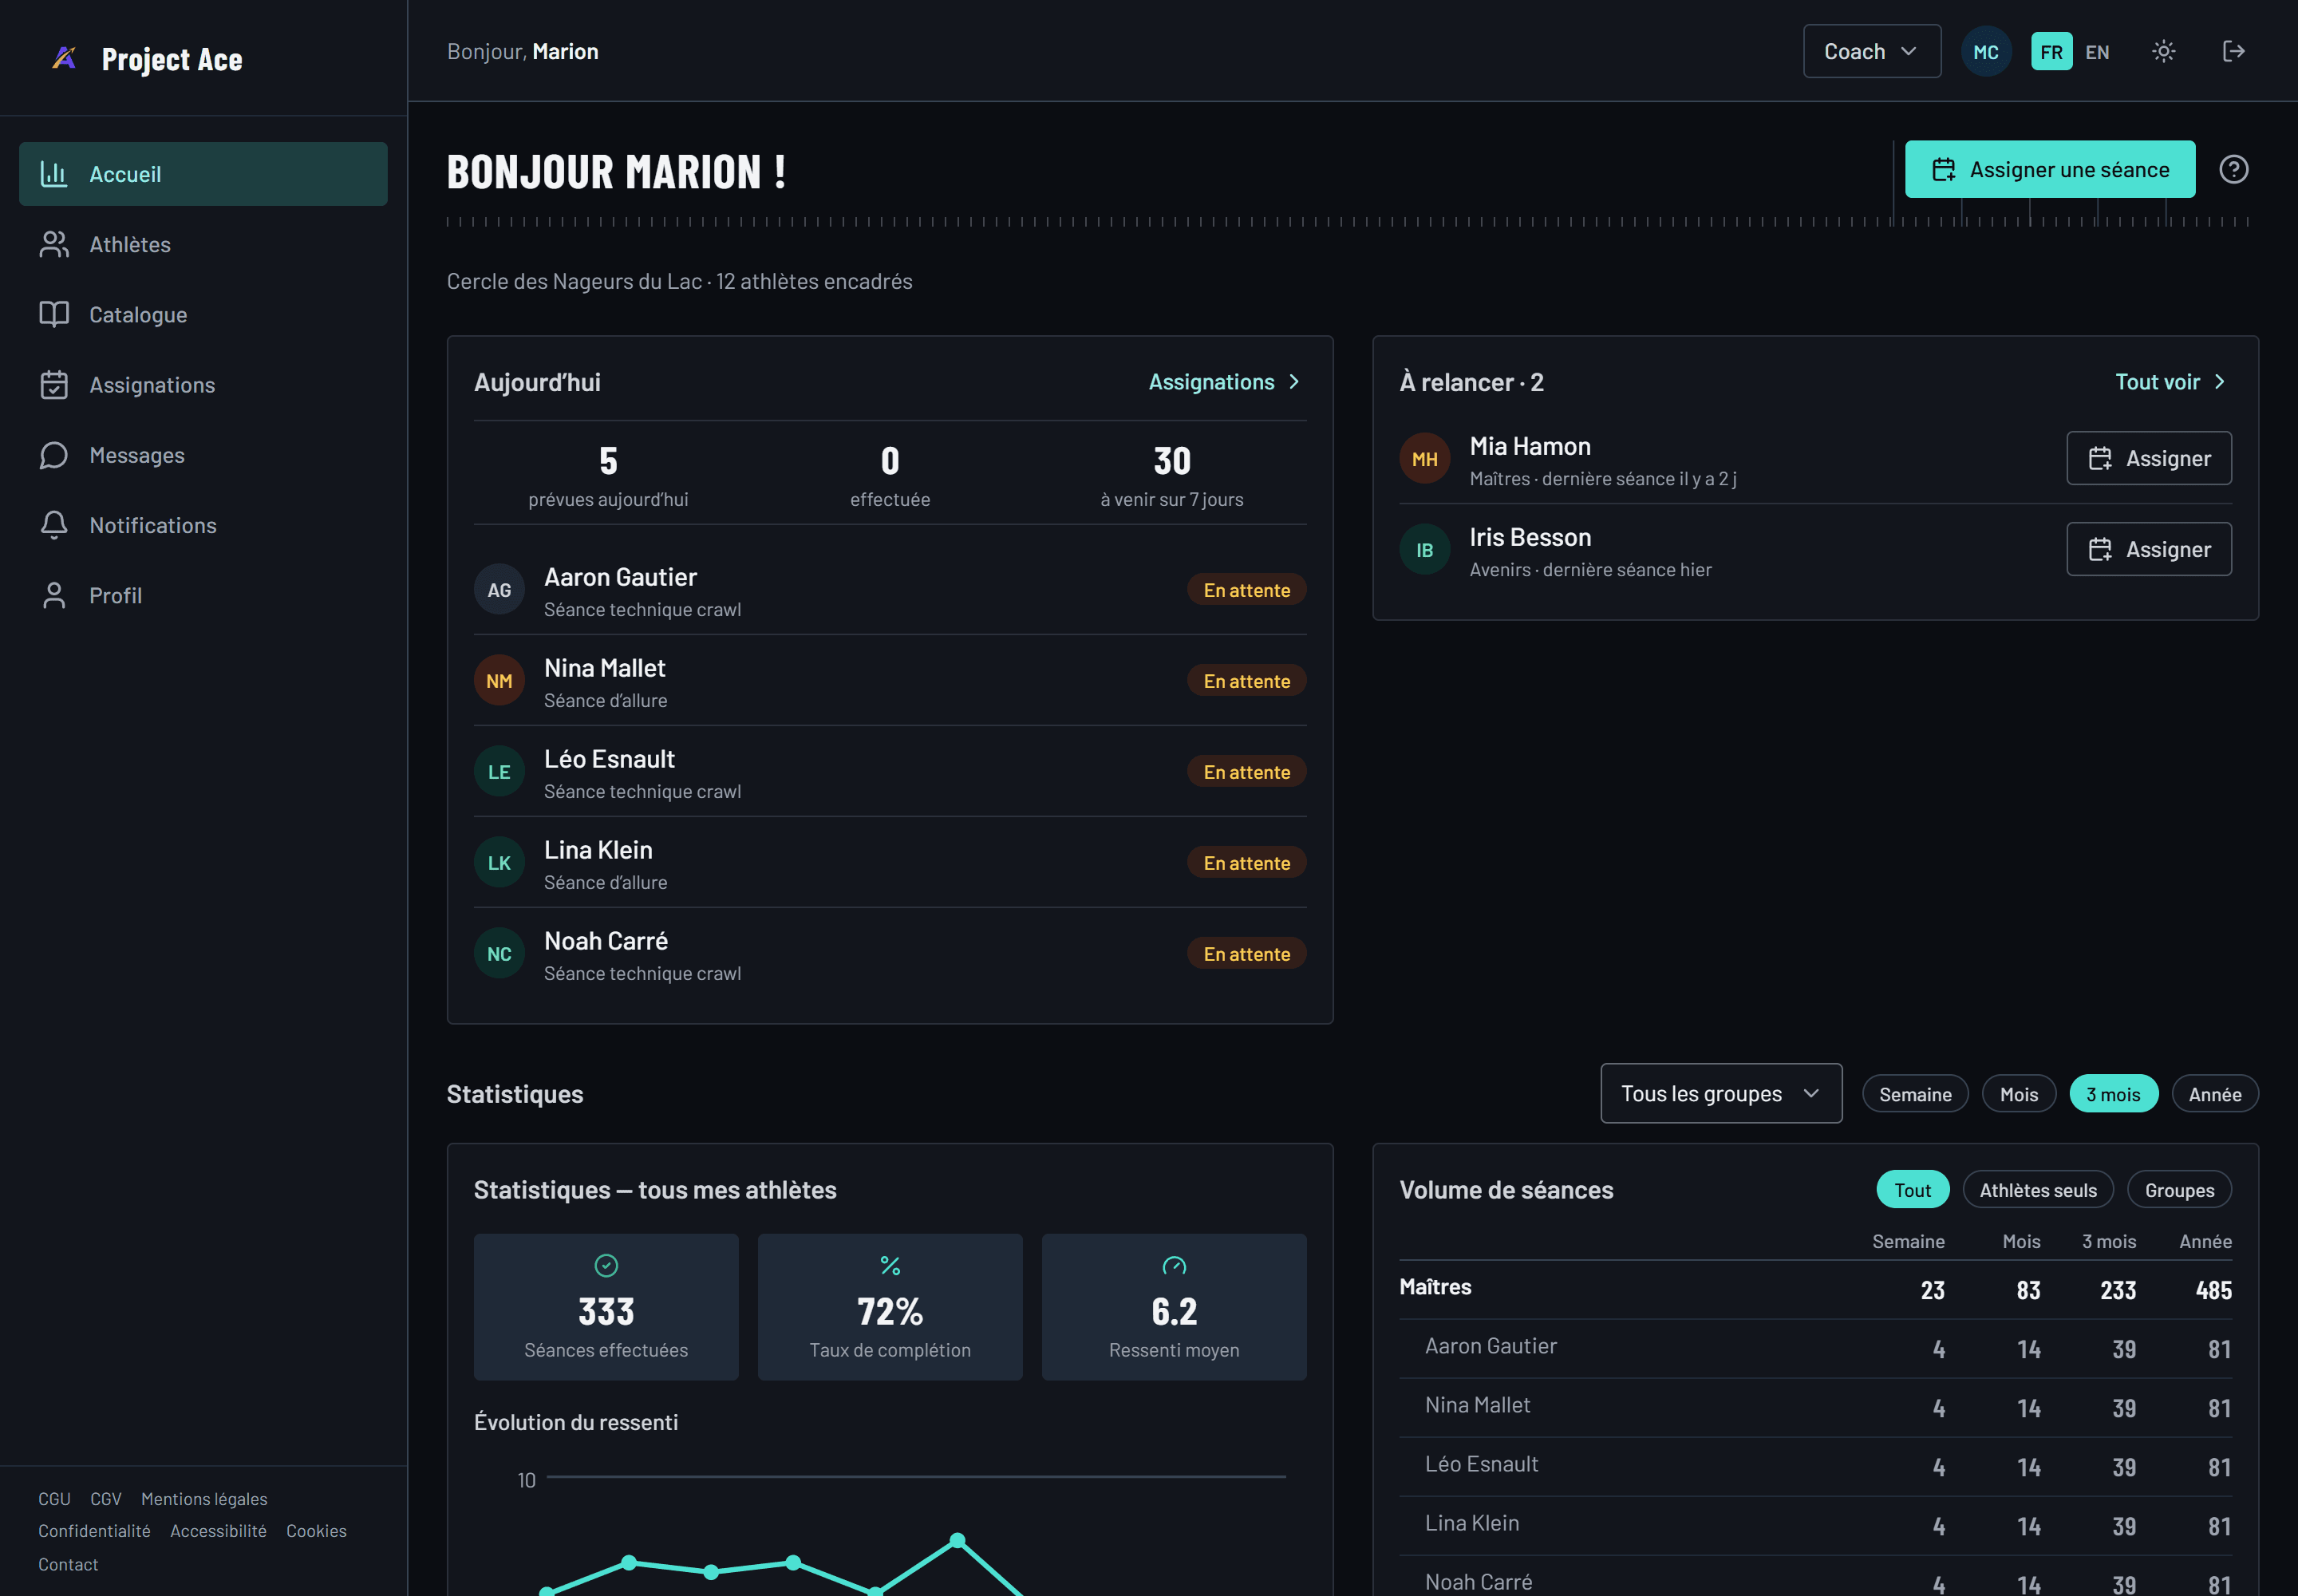Open Athlètes via its people icon
This screenshot has width=2298, height=1596.
pos(54,244)
